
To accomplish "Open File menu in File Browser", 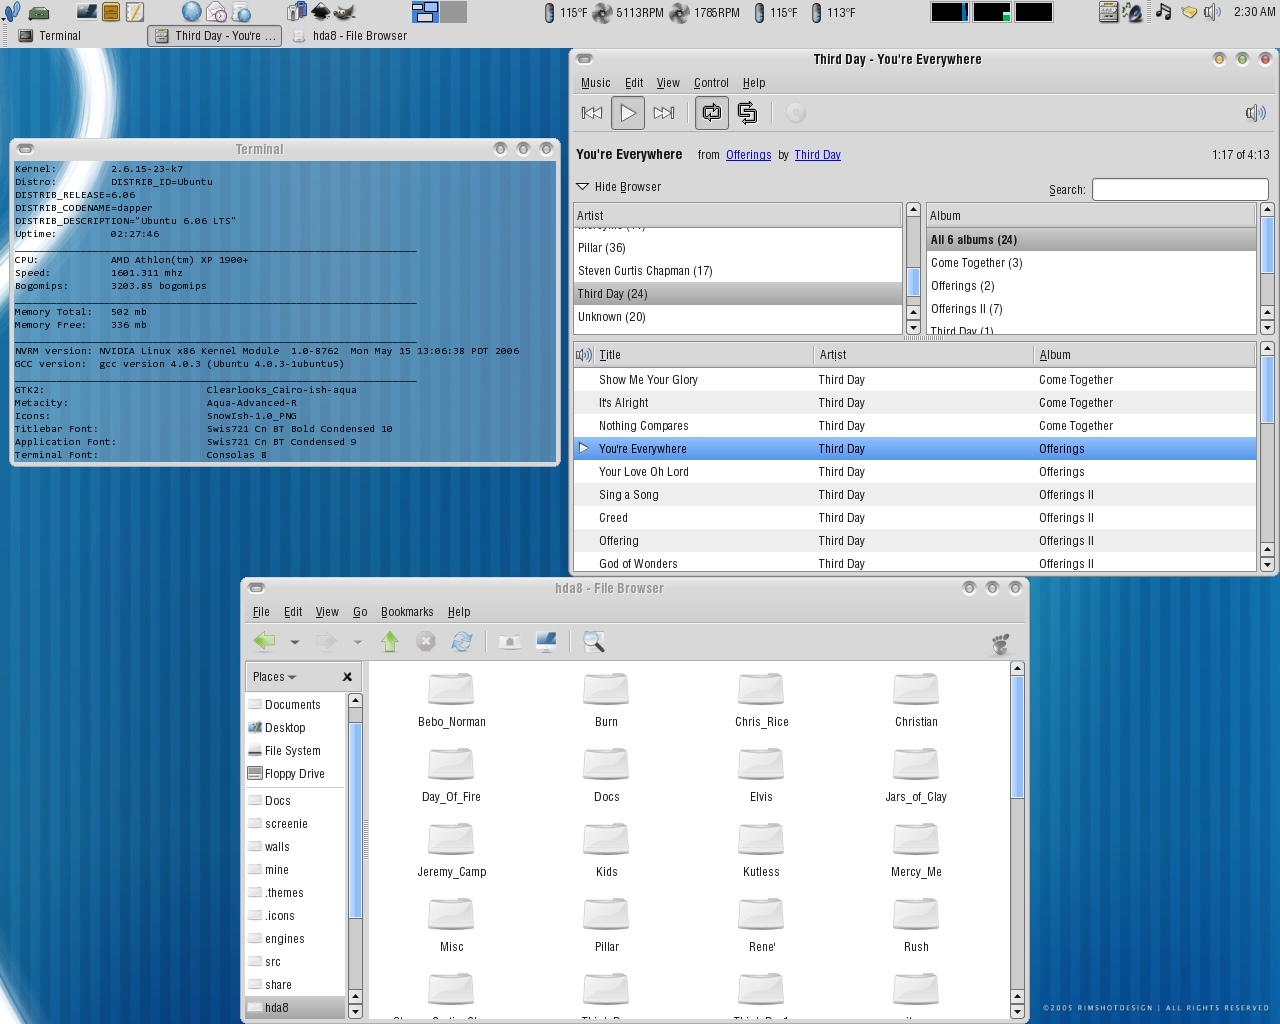I will pyautogui.click(x=261, y=612).
